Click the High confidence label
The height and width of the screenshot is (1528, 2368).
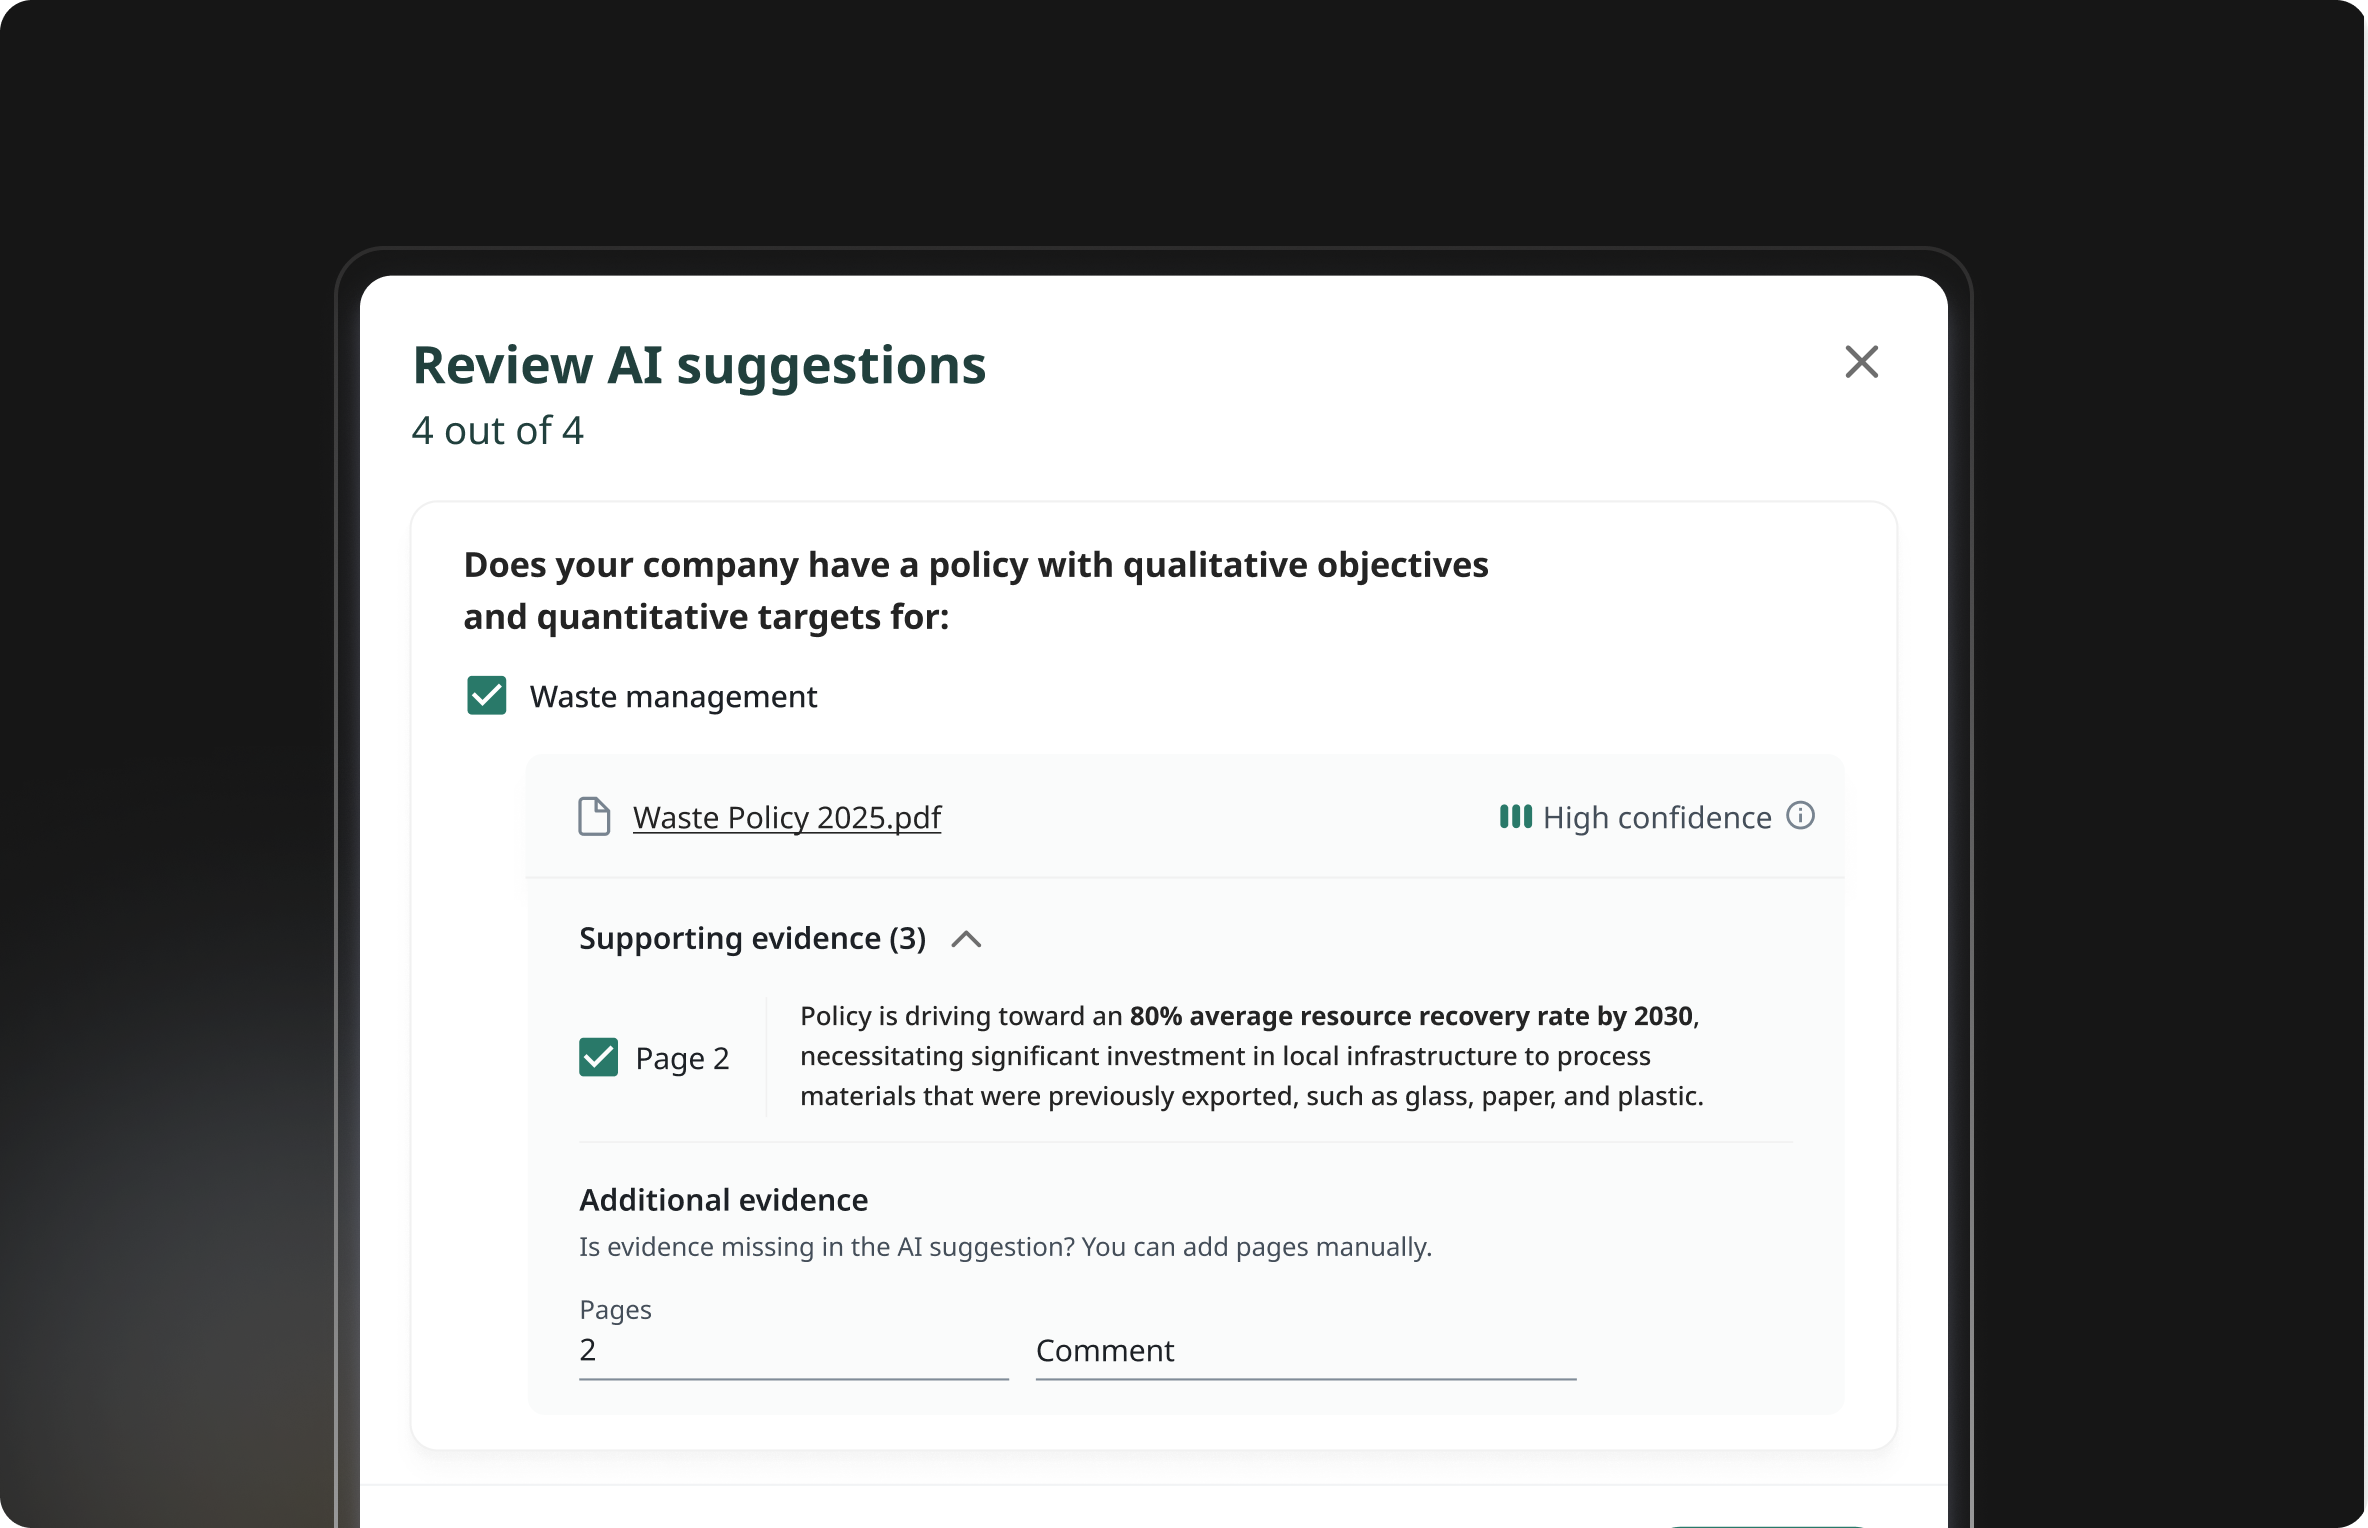coord(1656,818)
